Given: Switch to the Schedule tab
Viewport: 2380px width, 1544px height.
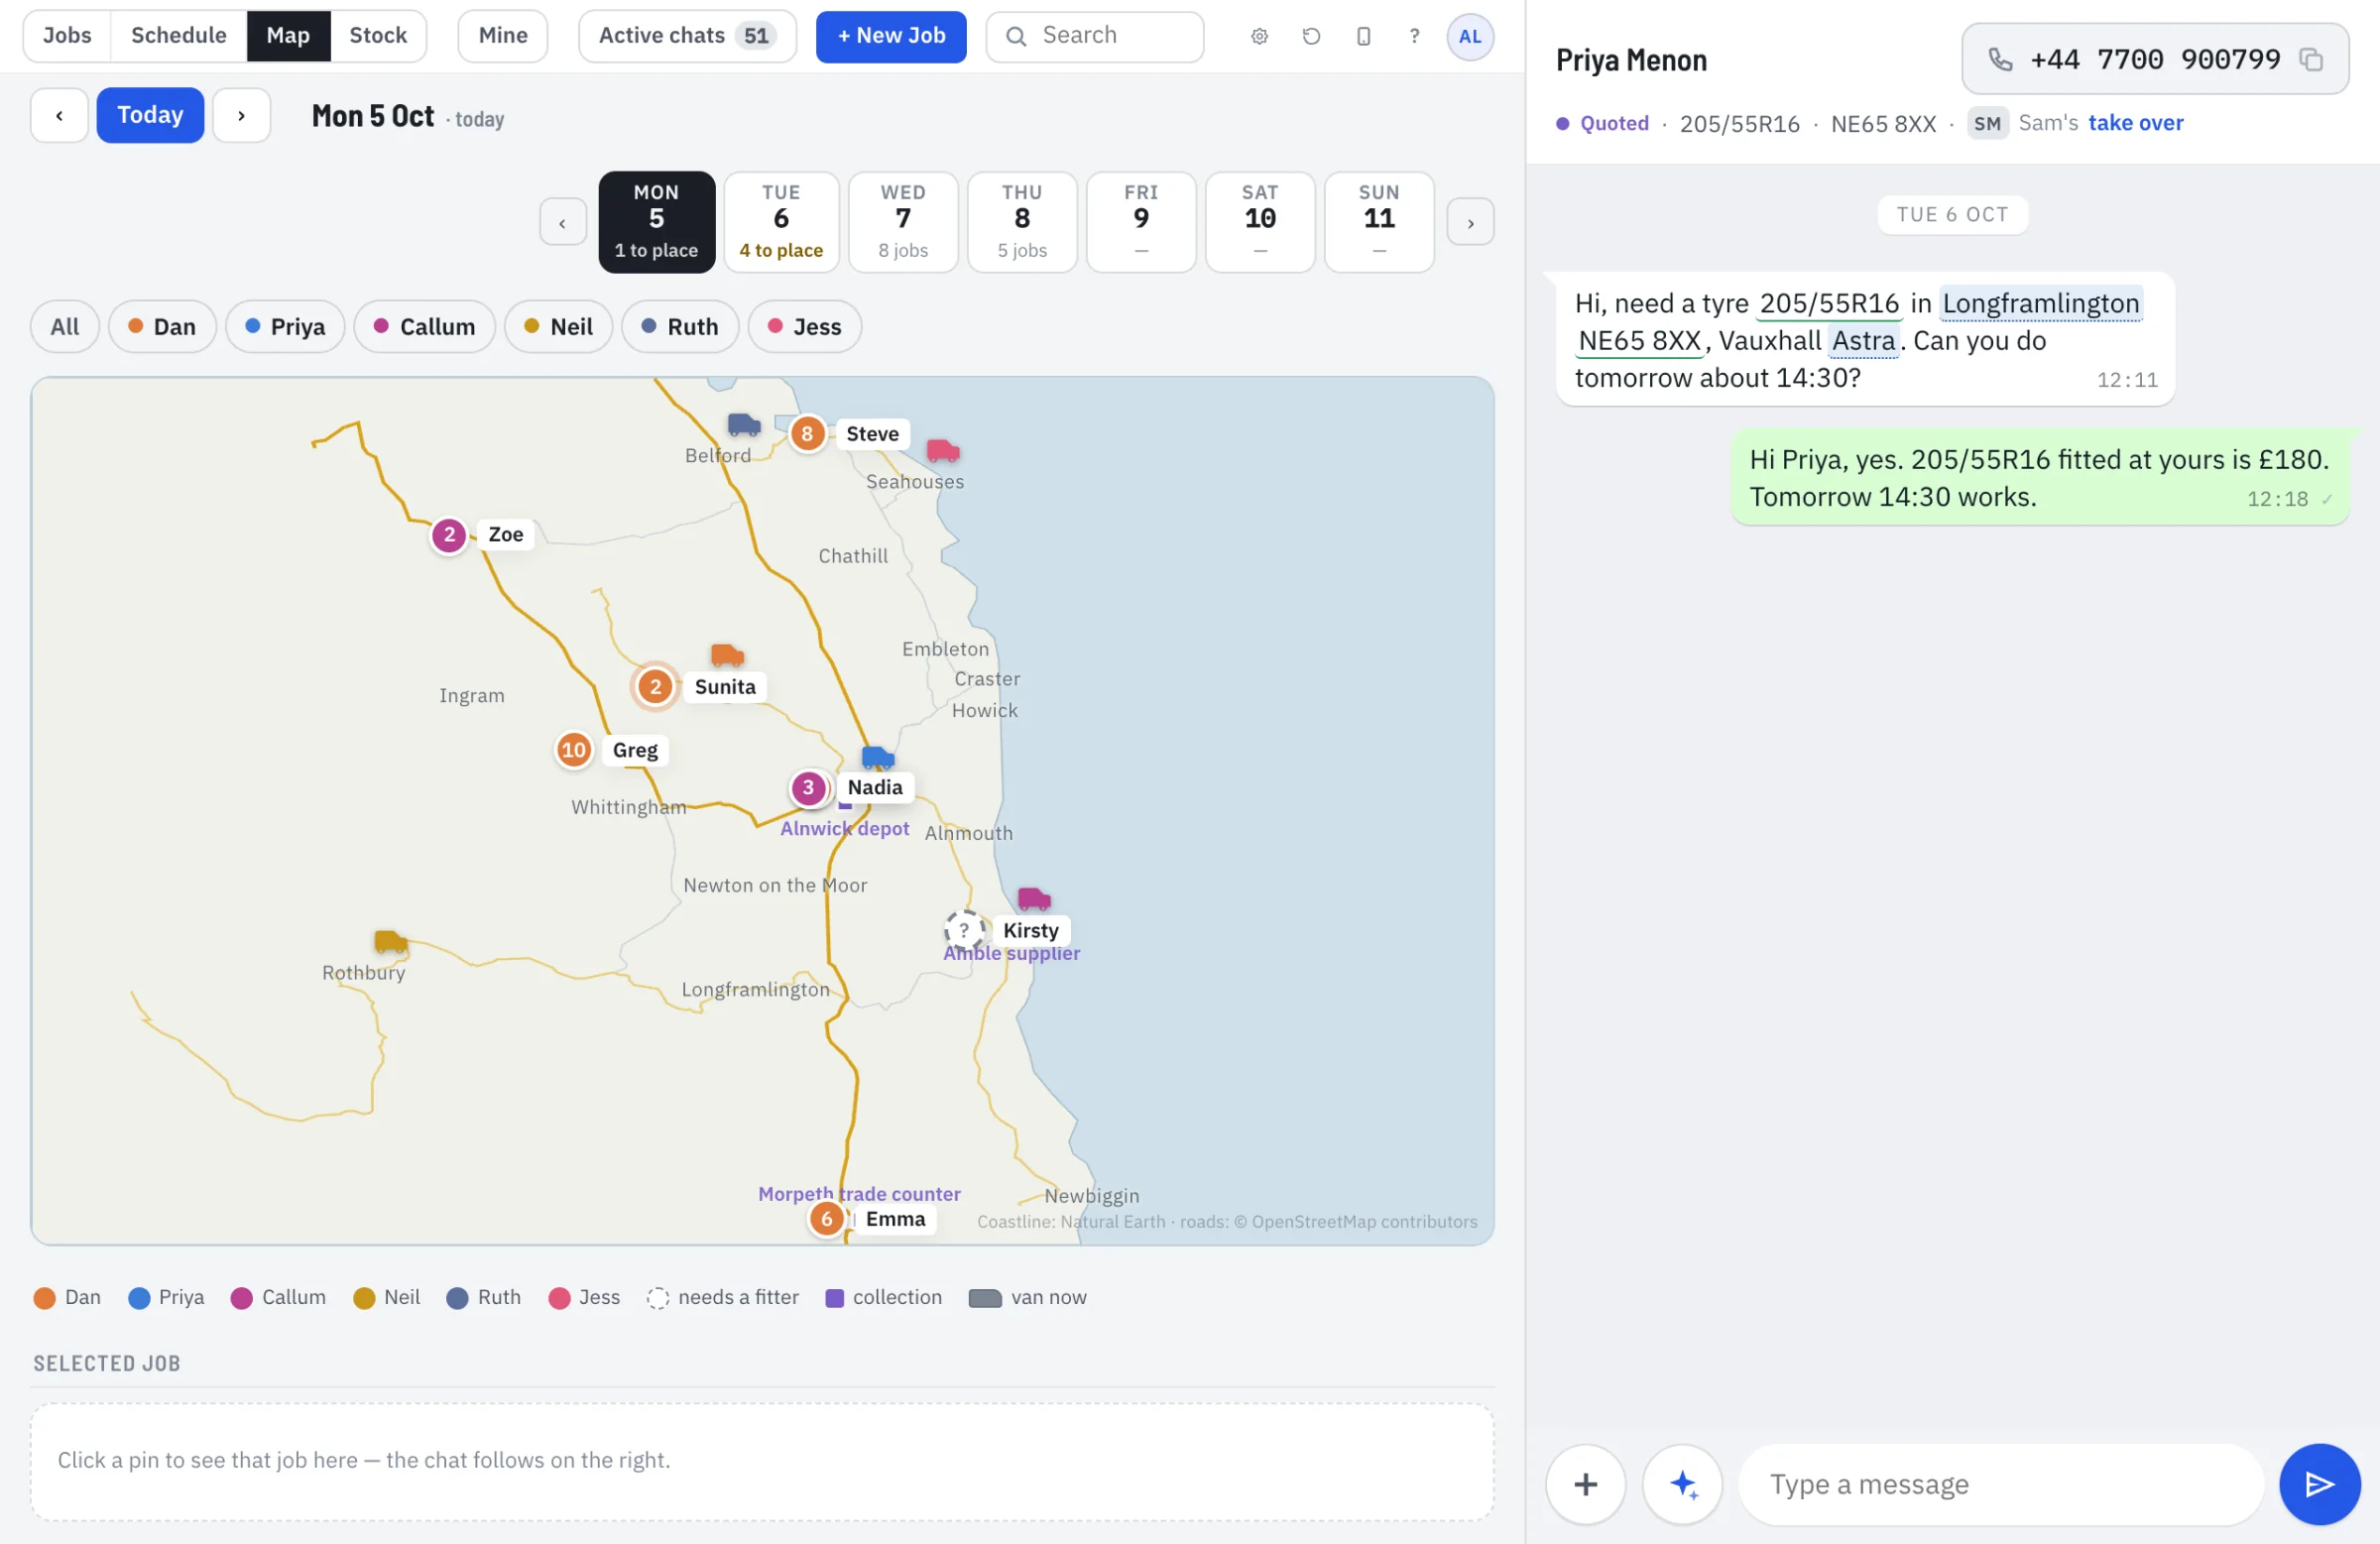Looking at the screenshot, I should pyautogui.click(x=178, y=36).
